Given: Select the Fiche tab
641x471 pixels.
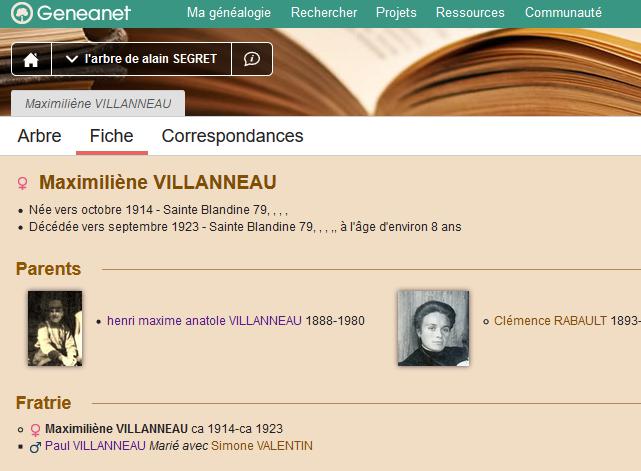Looking at the screenshot, I should [112, 136].
